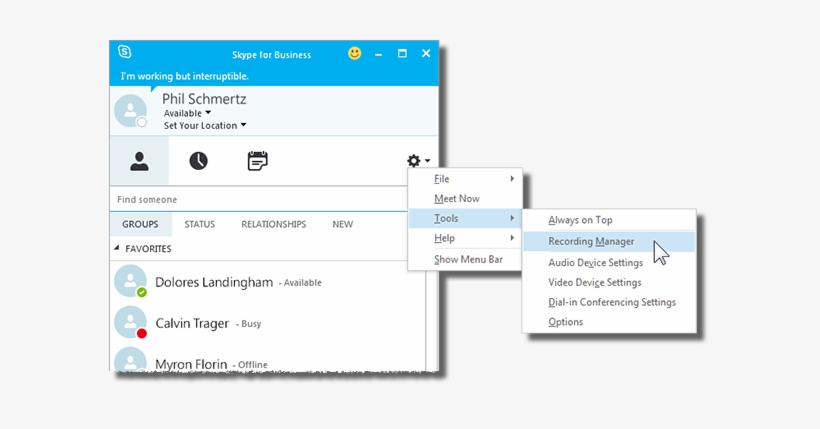The height and width of the screenshot is (429, 820).
Task: Open the Set Your Location dropdown
Action: (x=205, y=126)
